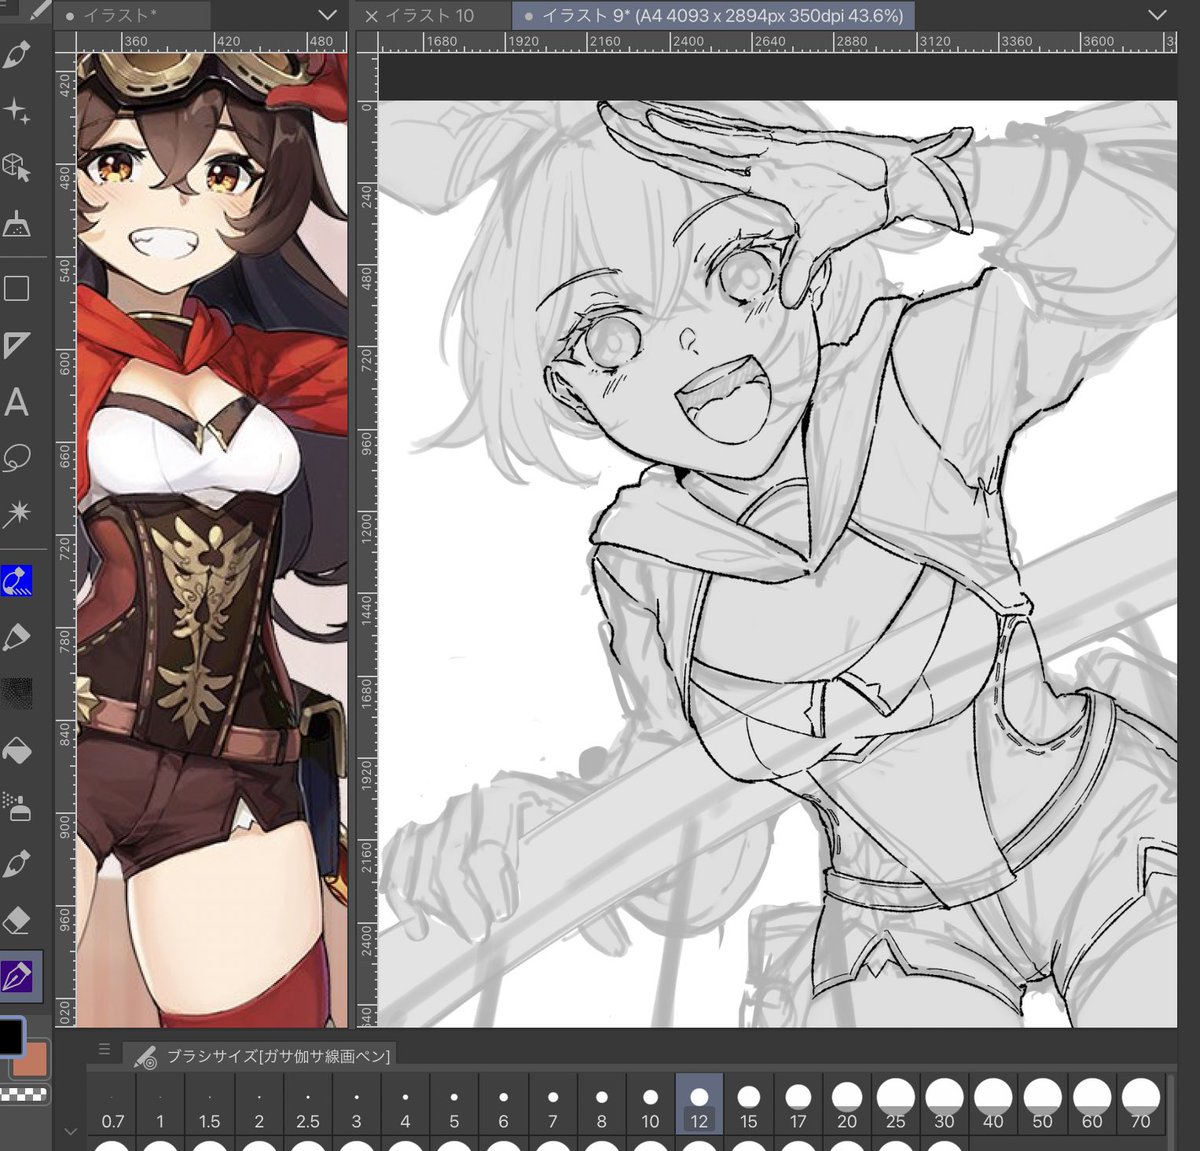The image size is (1200, 1151).
Task: Open the ブラシサイズ palette tab
Action: 261,1056
